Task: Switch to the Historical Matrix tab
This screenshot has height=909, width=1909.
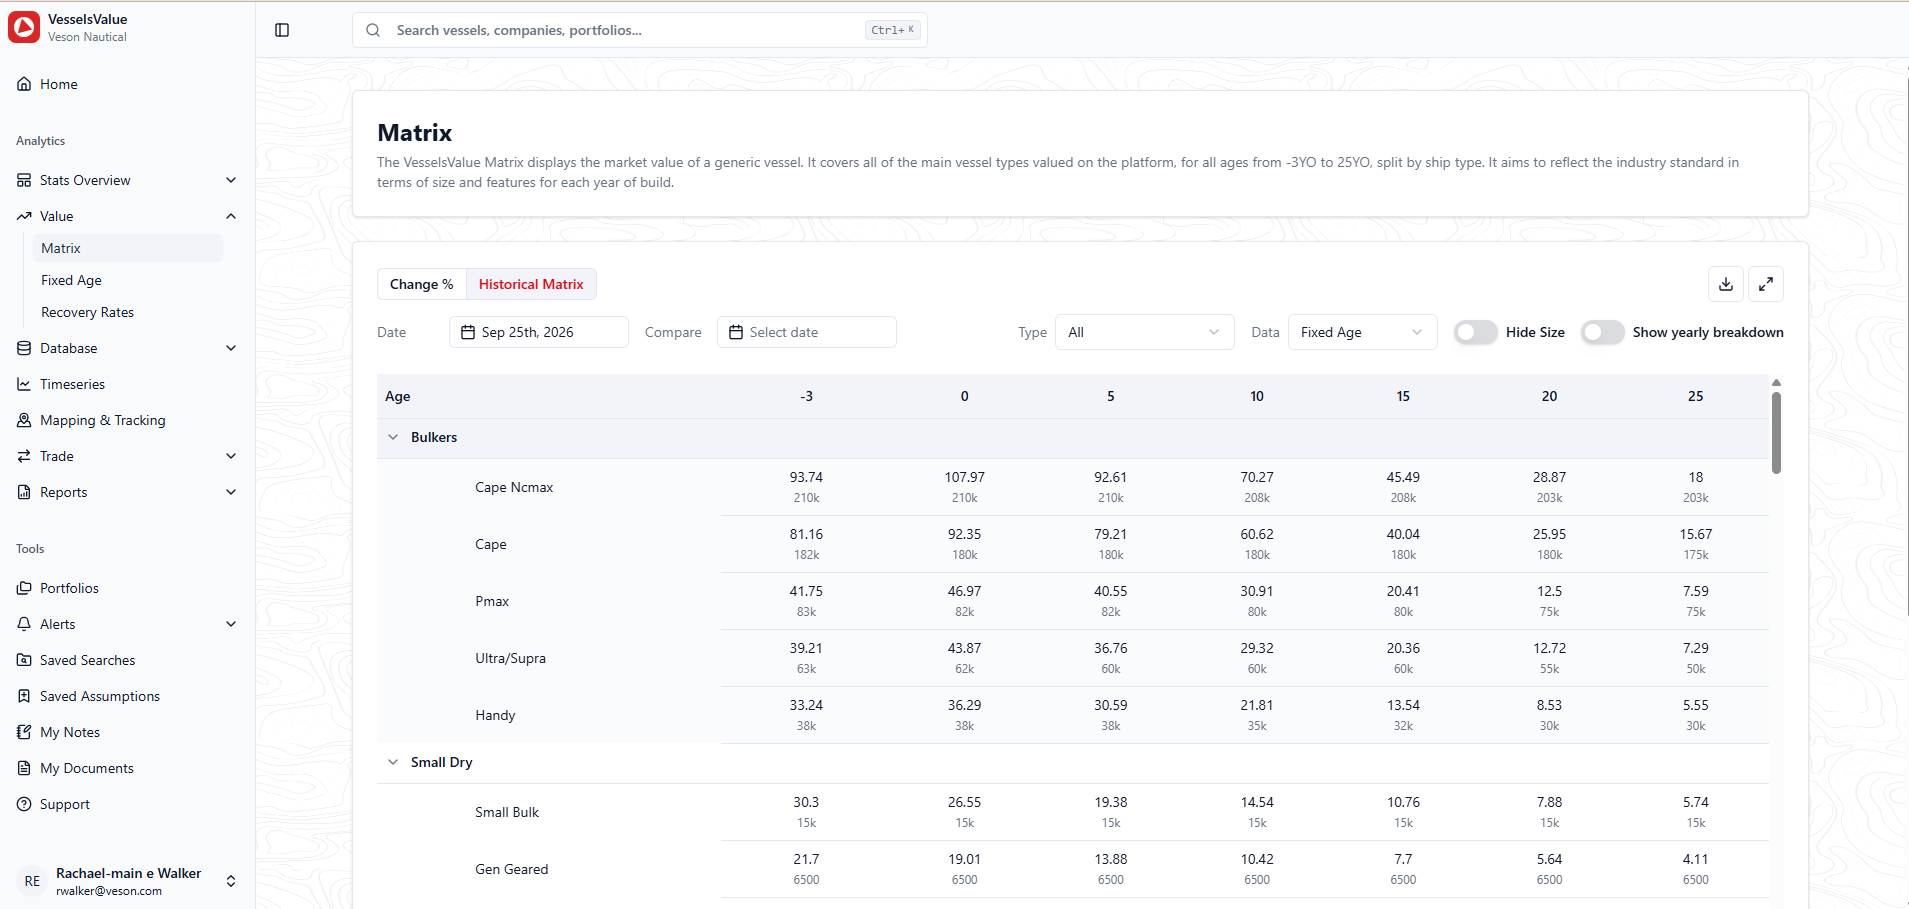Action: pyautogui.click(x=531, y=284)
